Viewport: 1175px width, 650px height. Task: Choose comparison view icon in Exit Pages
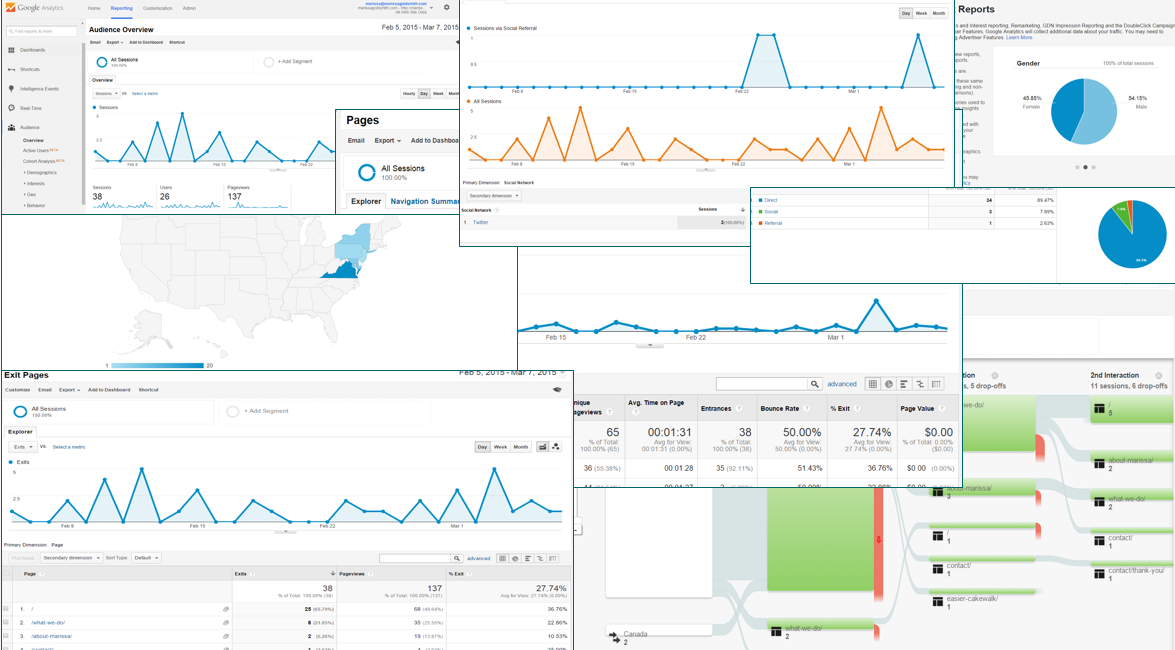(540, 559)
